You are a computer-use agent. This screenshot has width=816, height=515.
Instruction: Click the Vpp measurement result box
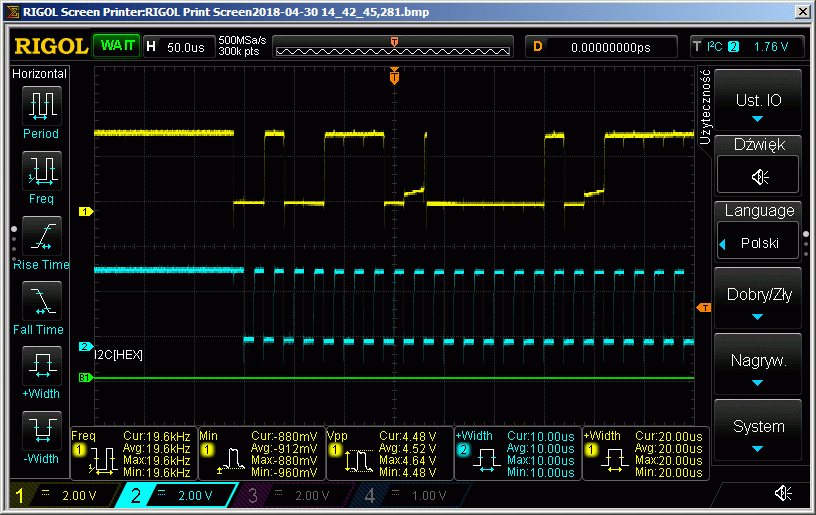[x=390, y=454]
